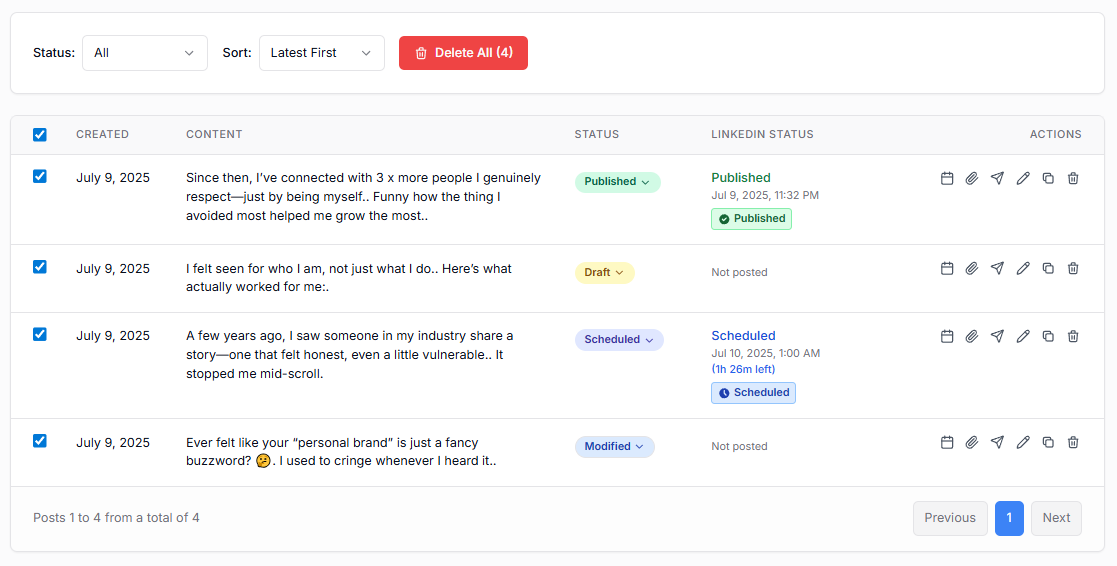Click paperclip attachment icon in Modified post row
The height and width of the screenshot is (566, 1117).
click(972, 443)
